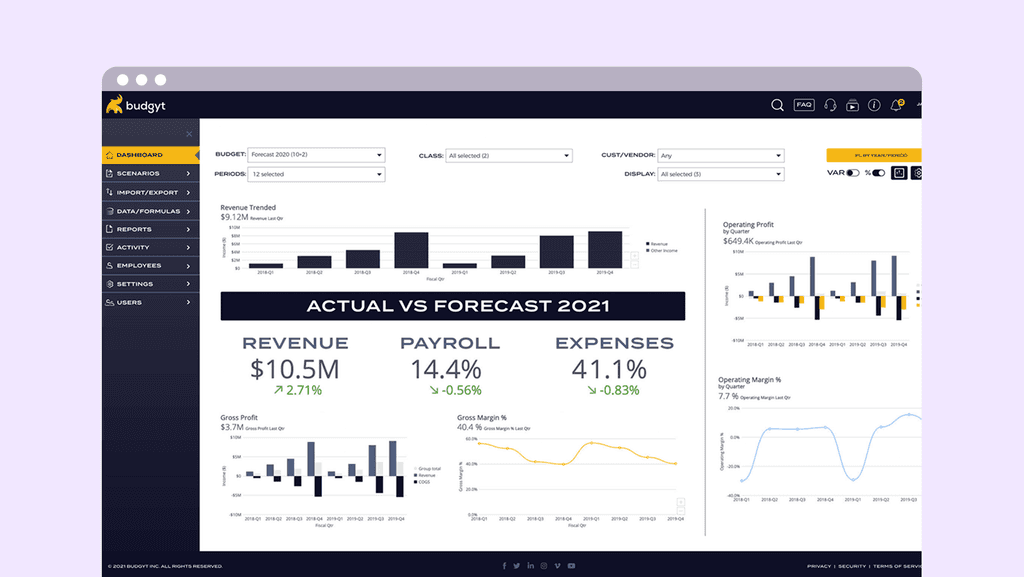Click the Twitter icon in the footer

coord(517,565)
